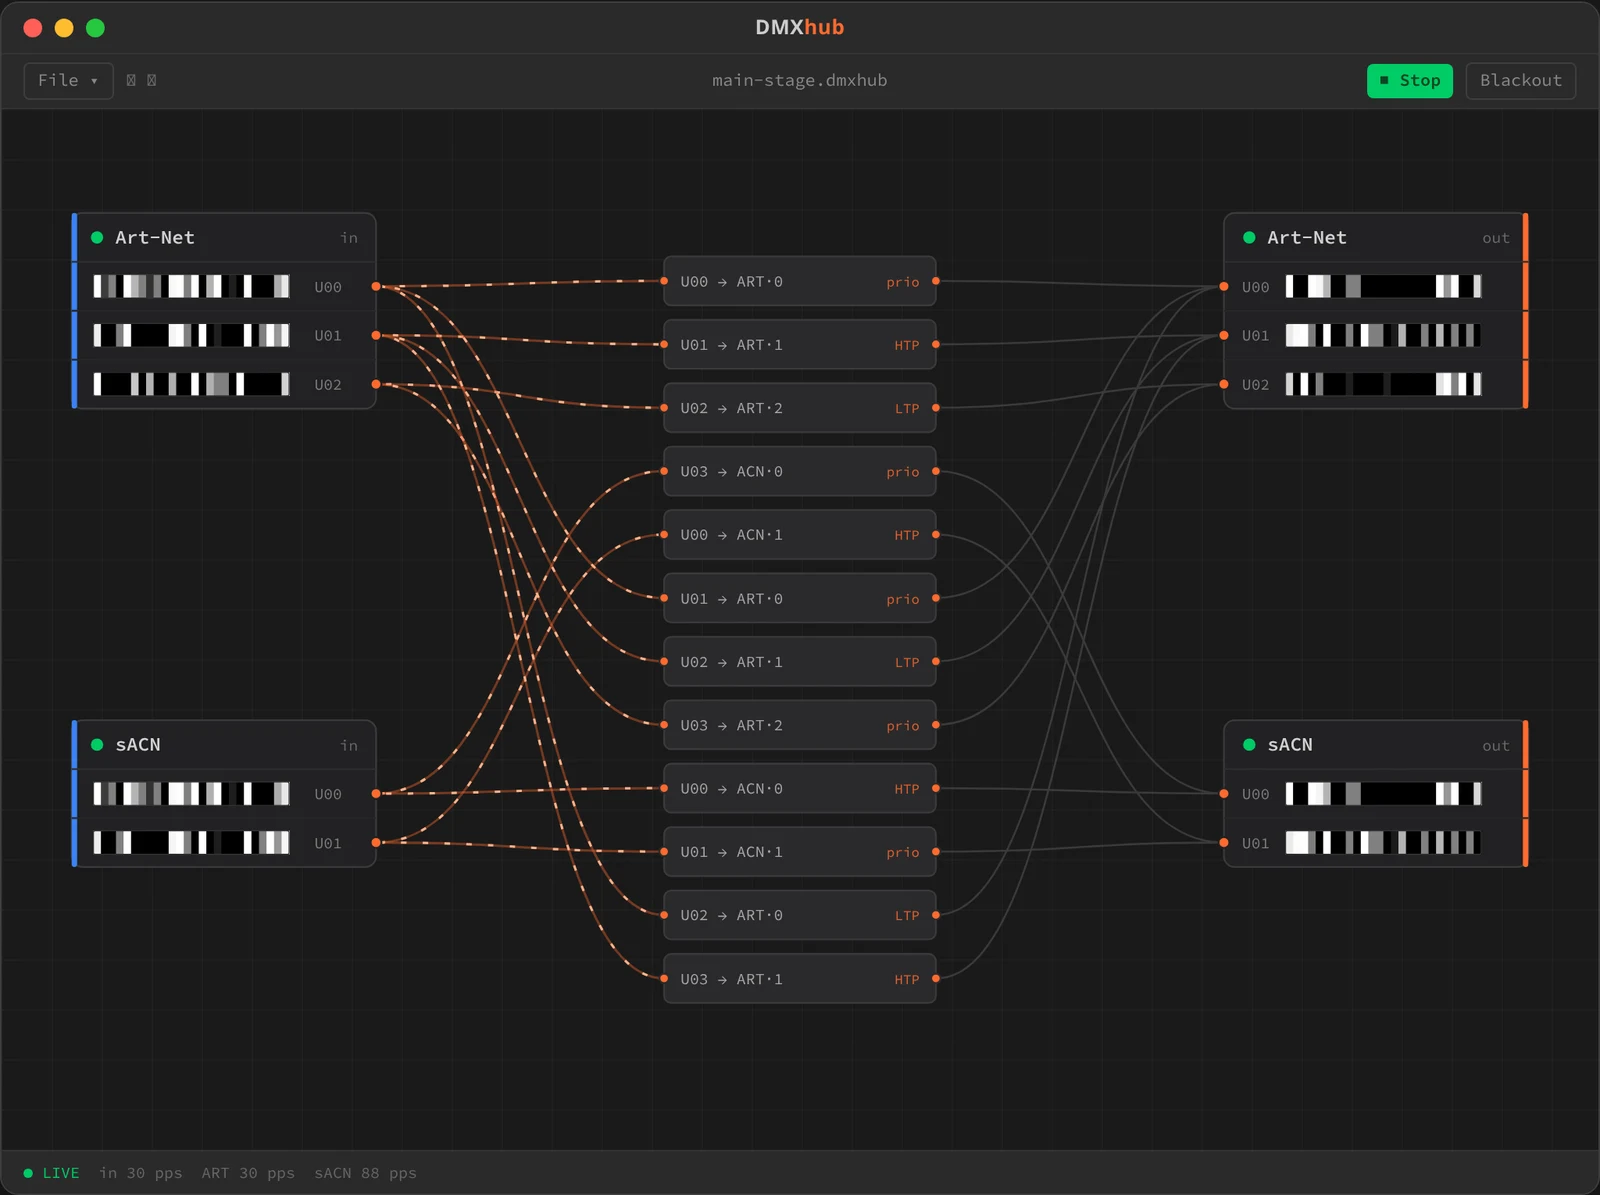Screen dimensions: 1600x1195
Task: Click input port of Art-Net out U02
Action: pos(1224,384)
